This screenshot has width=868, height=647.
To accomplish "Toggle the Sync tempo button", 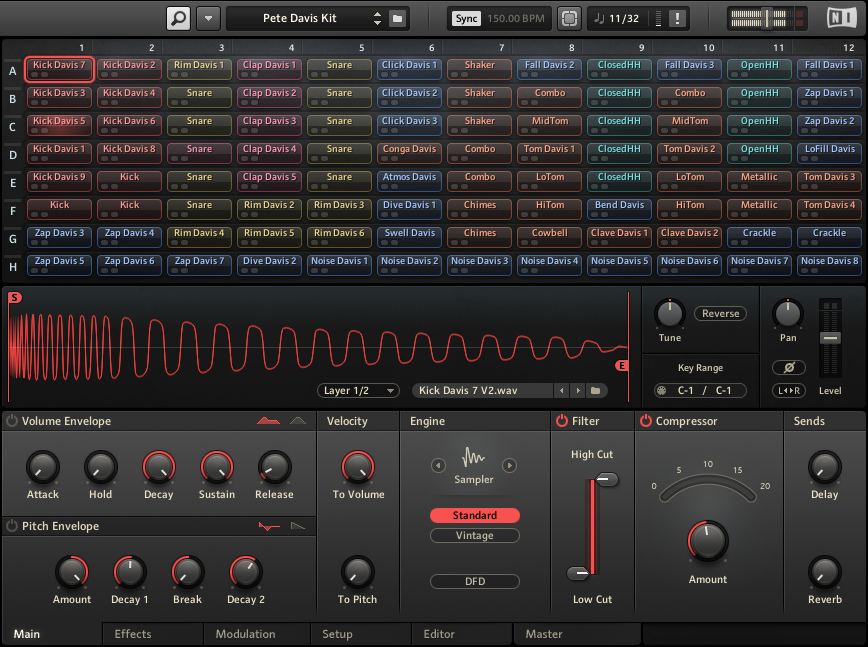I will [466, 18].
